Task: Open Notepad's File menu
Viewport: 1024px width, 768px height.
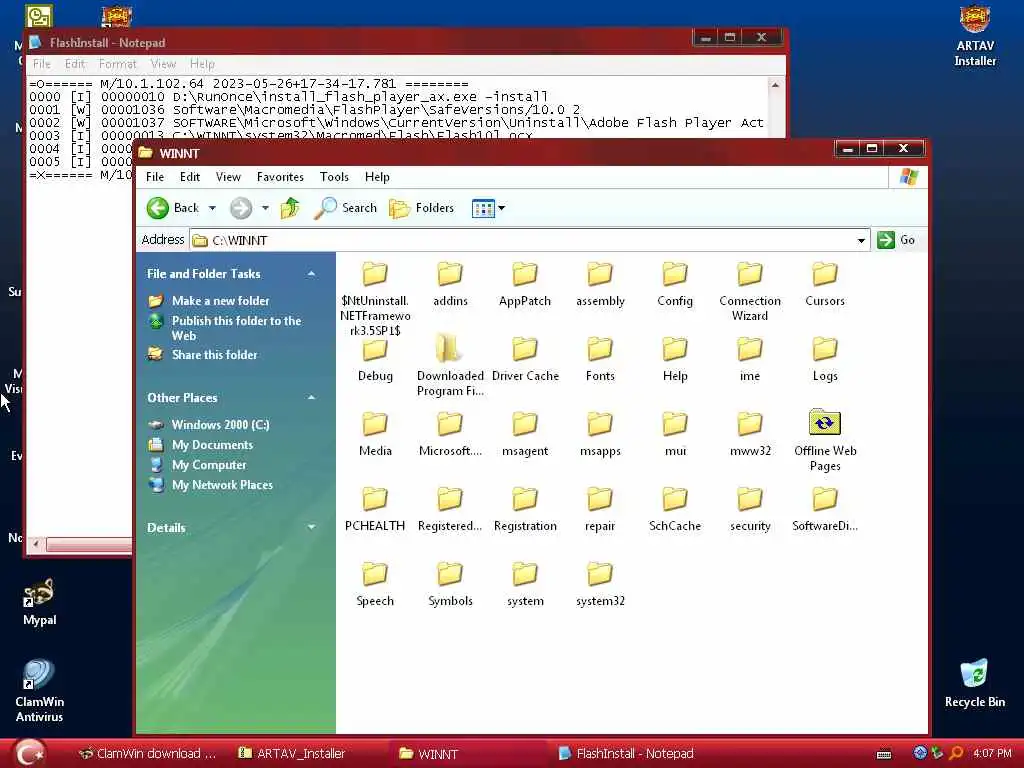Action: pos(41,64)
